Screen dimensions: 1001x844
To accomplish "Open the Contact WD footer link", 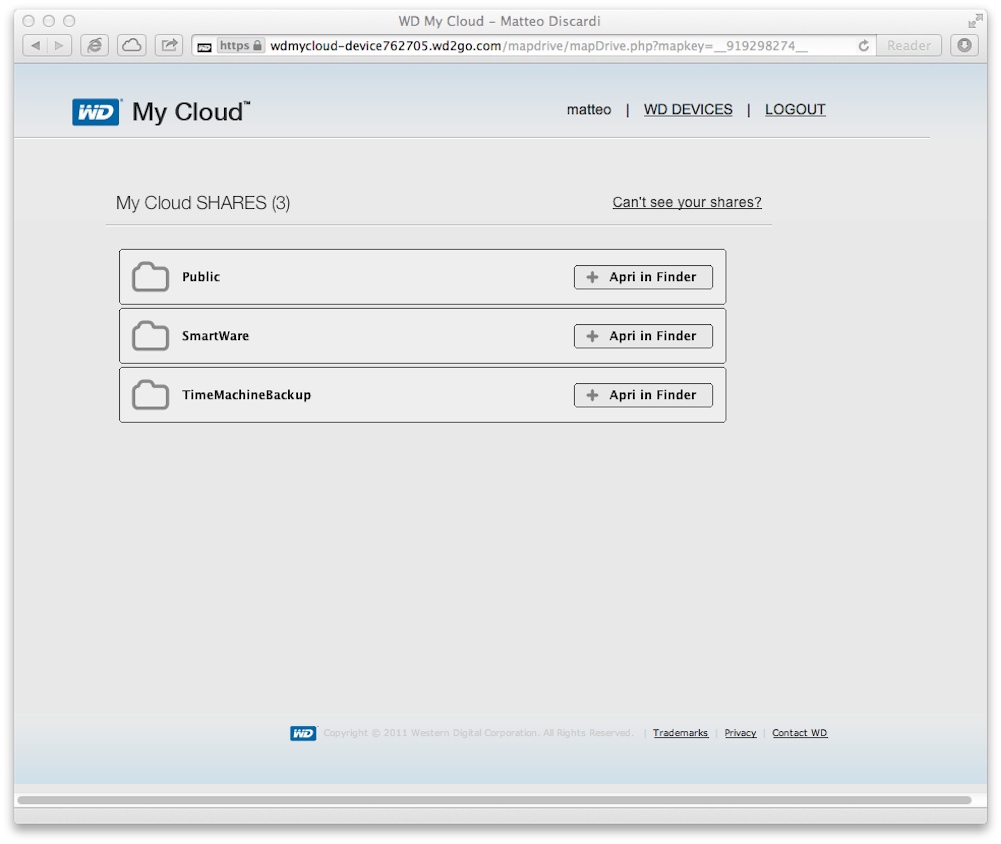I will click(799, 732).
